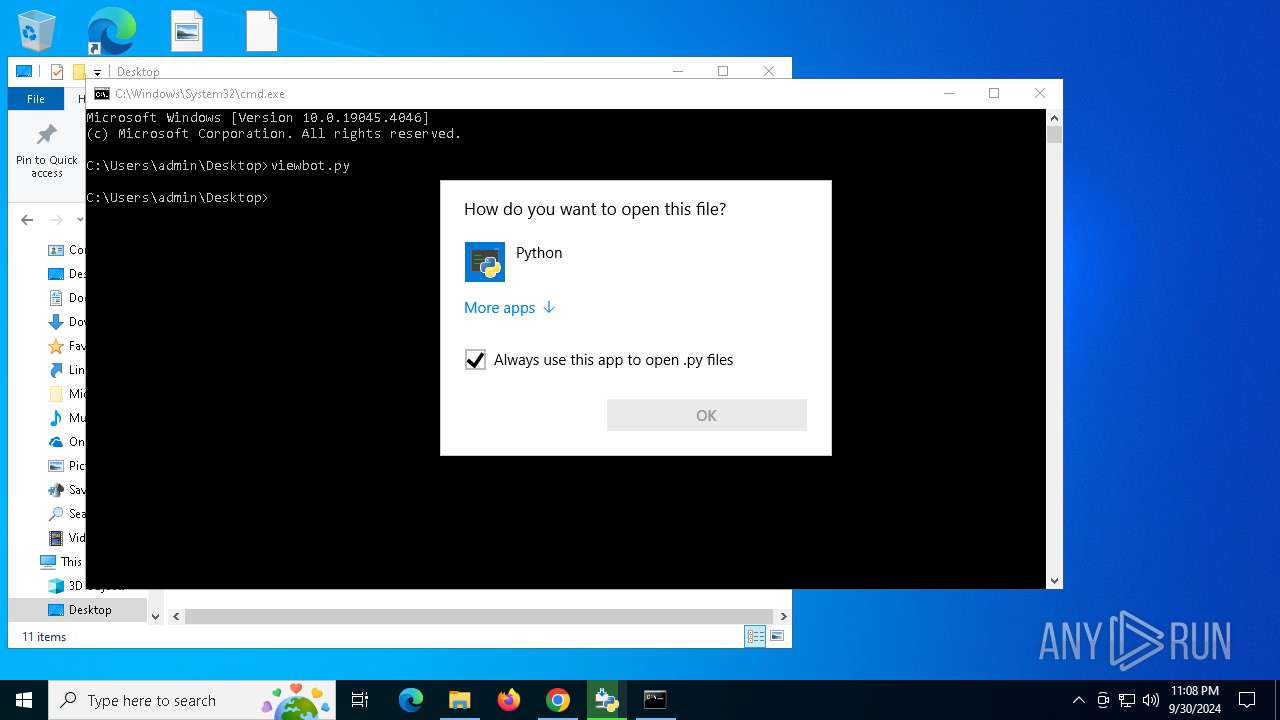The width and height of the screenshot is (1280, 720).
Task: Open the image file on the desktop
Action: [187, 31]
